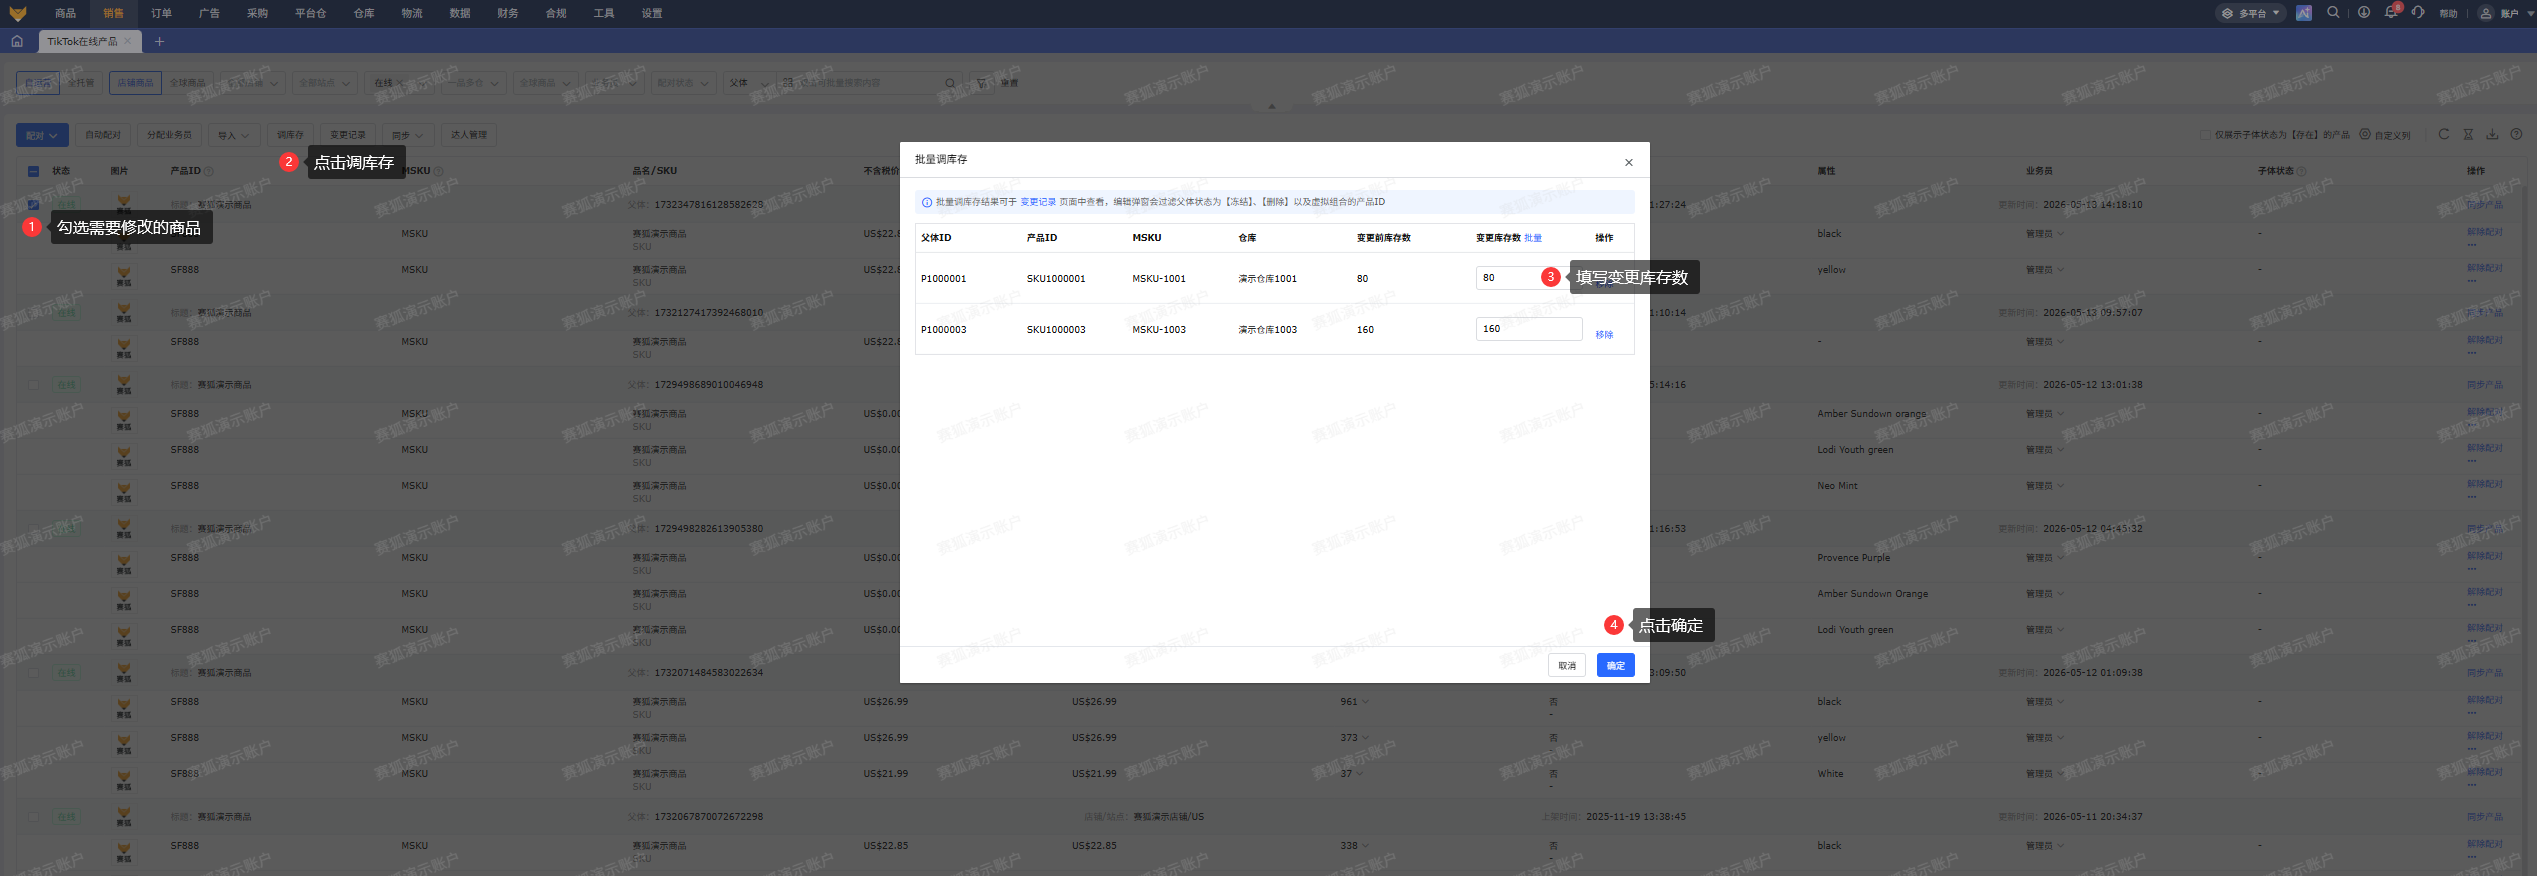This screenshot has height=876, width=2537.
Task: Open global search magnifier in header
Action: click(x=2333, y=13)
